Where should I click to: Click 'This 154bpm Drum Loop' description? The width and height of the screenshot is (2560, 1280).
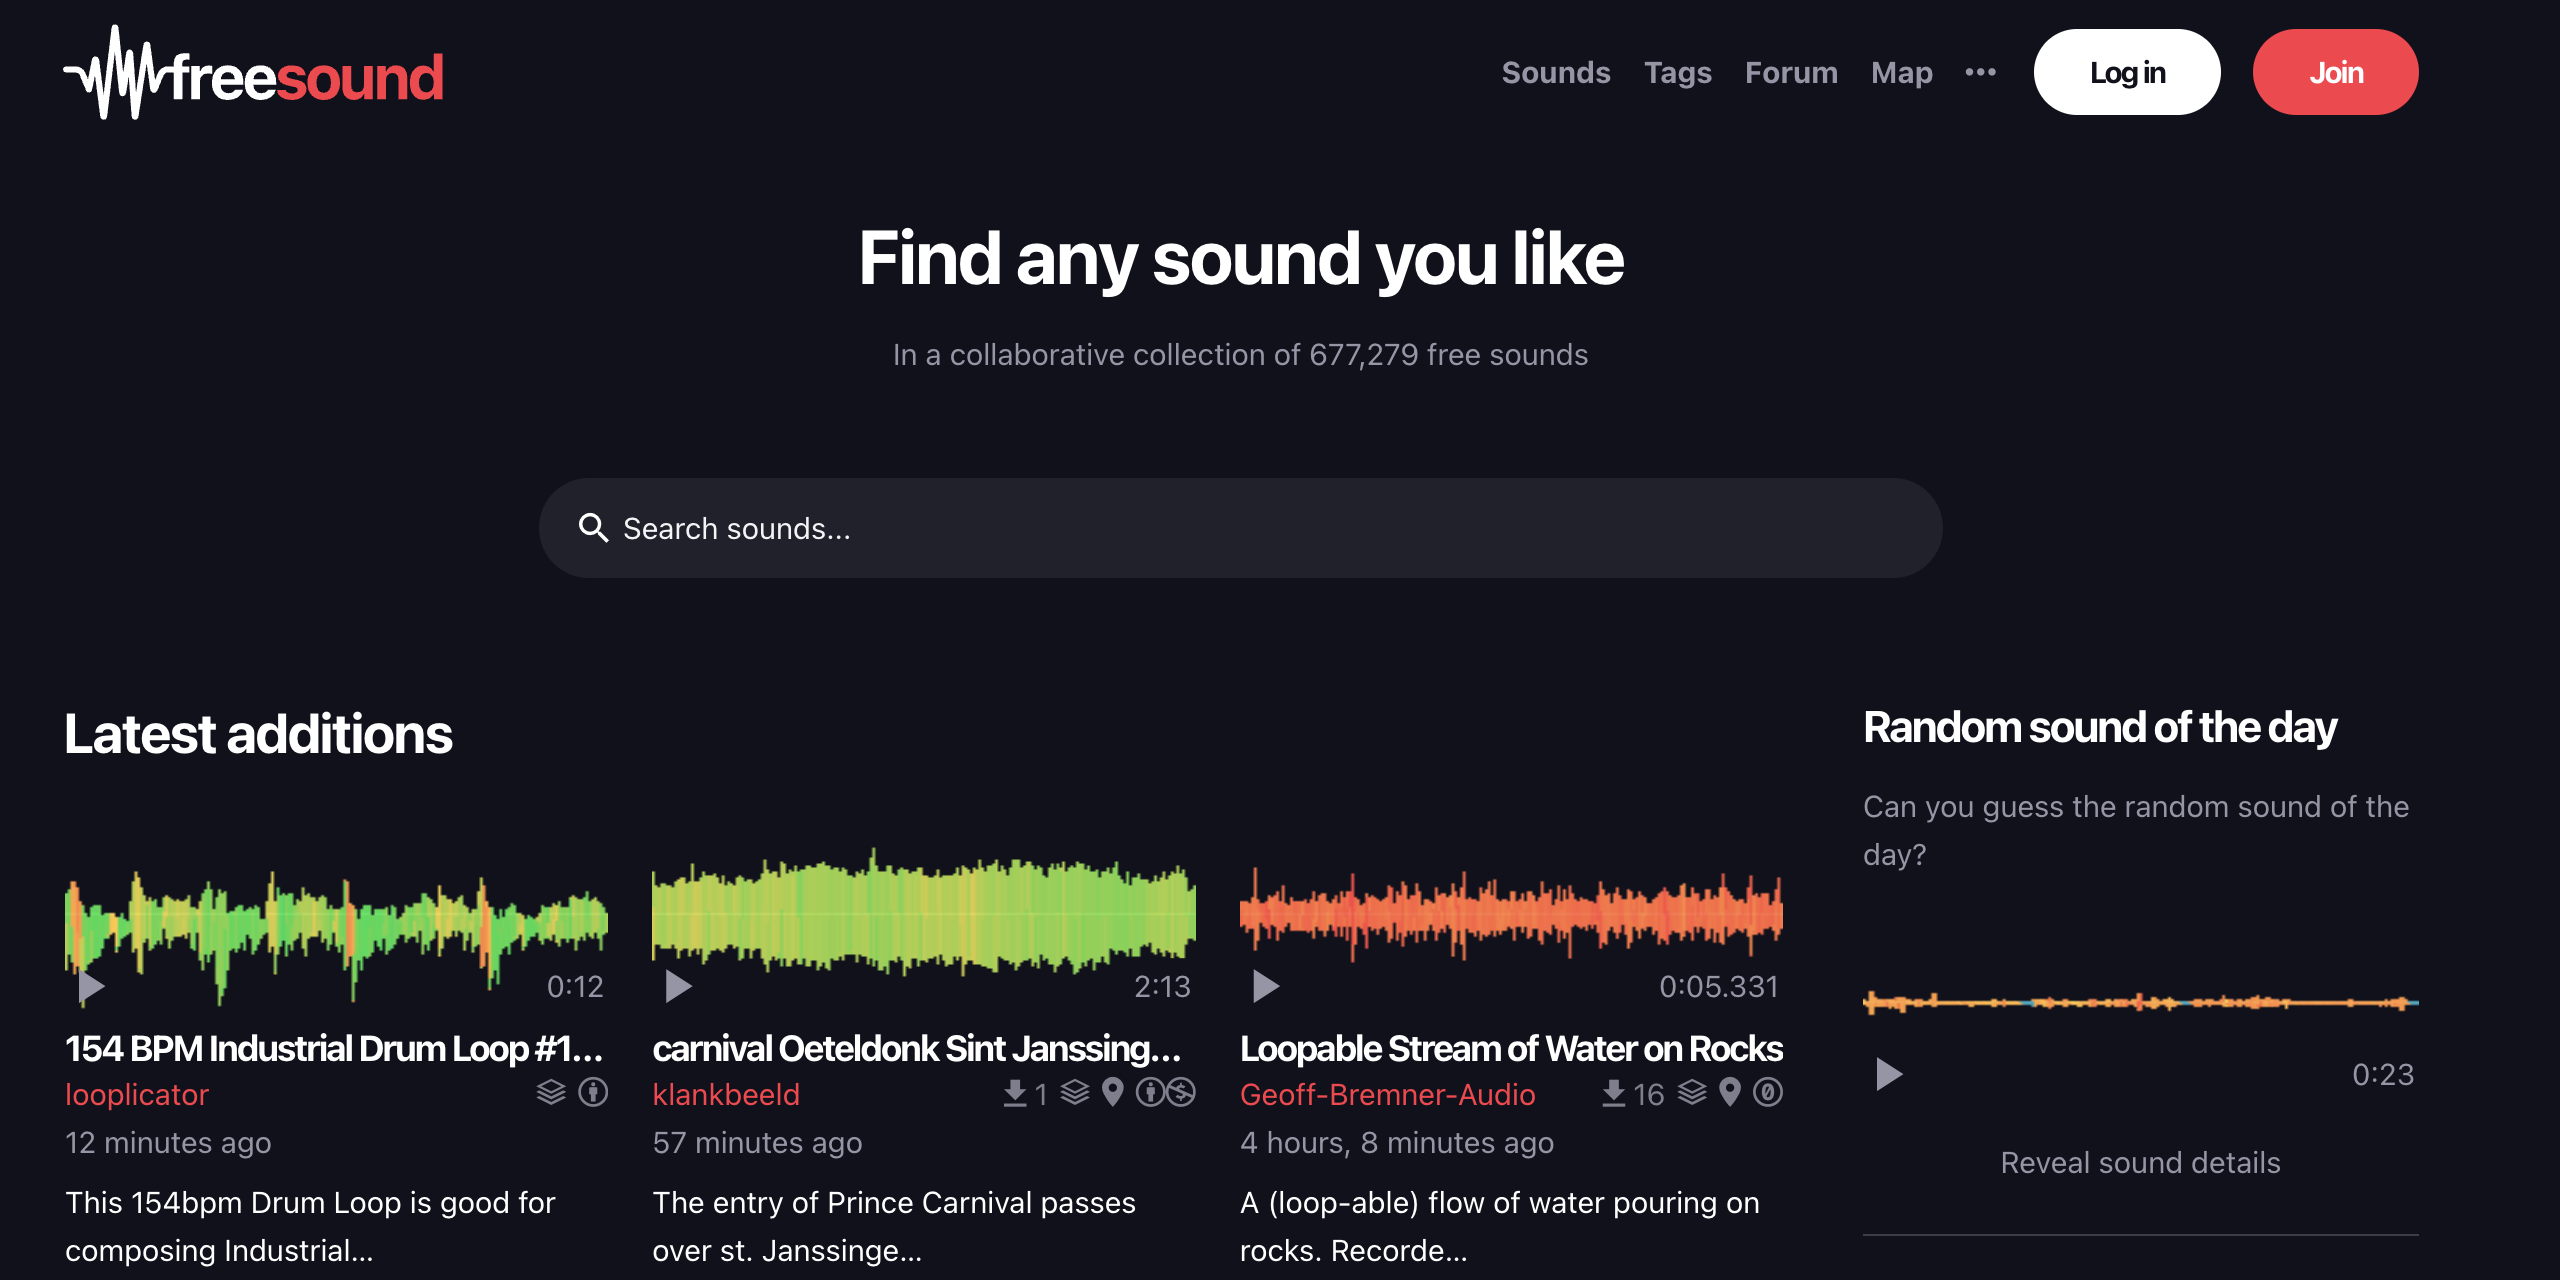[310, 1226]
